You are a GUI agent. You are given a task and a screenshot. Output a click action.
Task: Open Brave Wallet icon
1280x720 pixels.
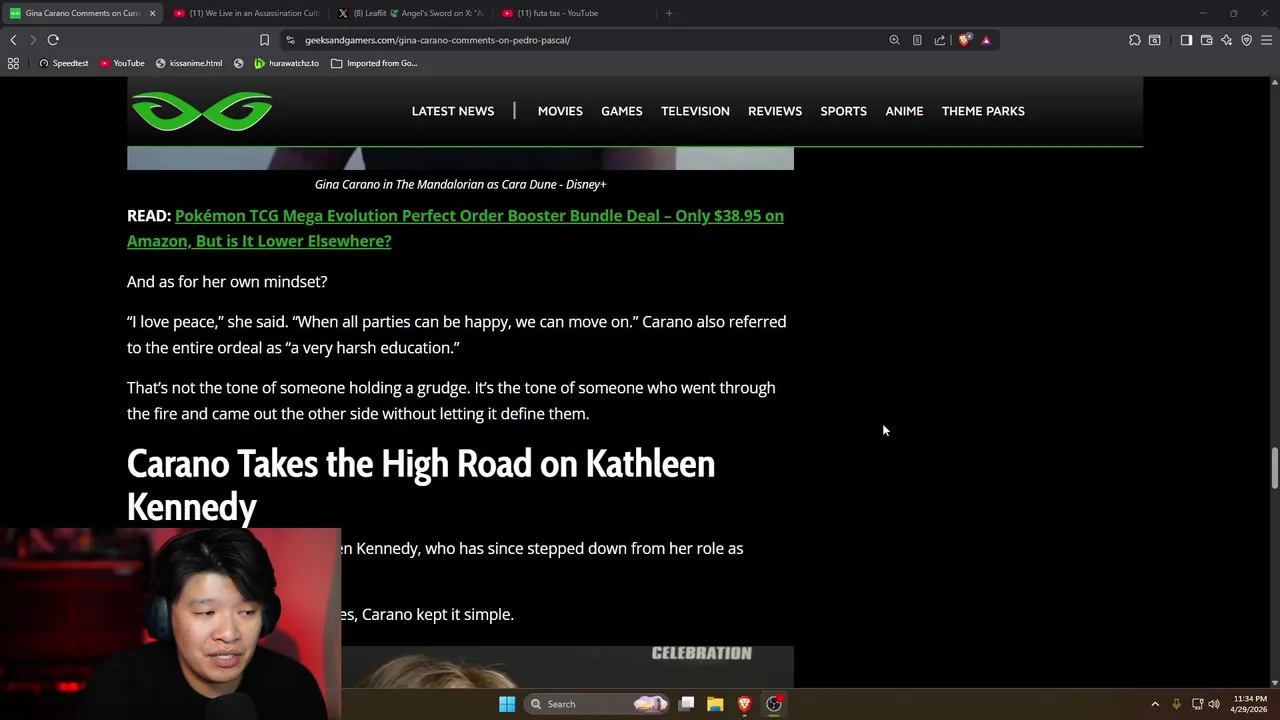pyautogui.click(x=1206, y=40)
